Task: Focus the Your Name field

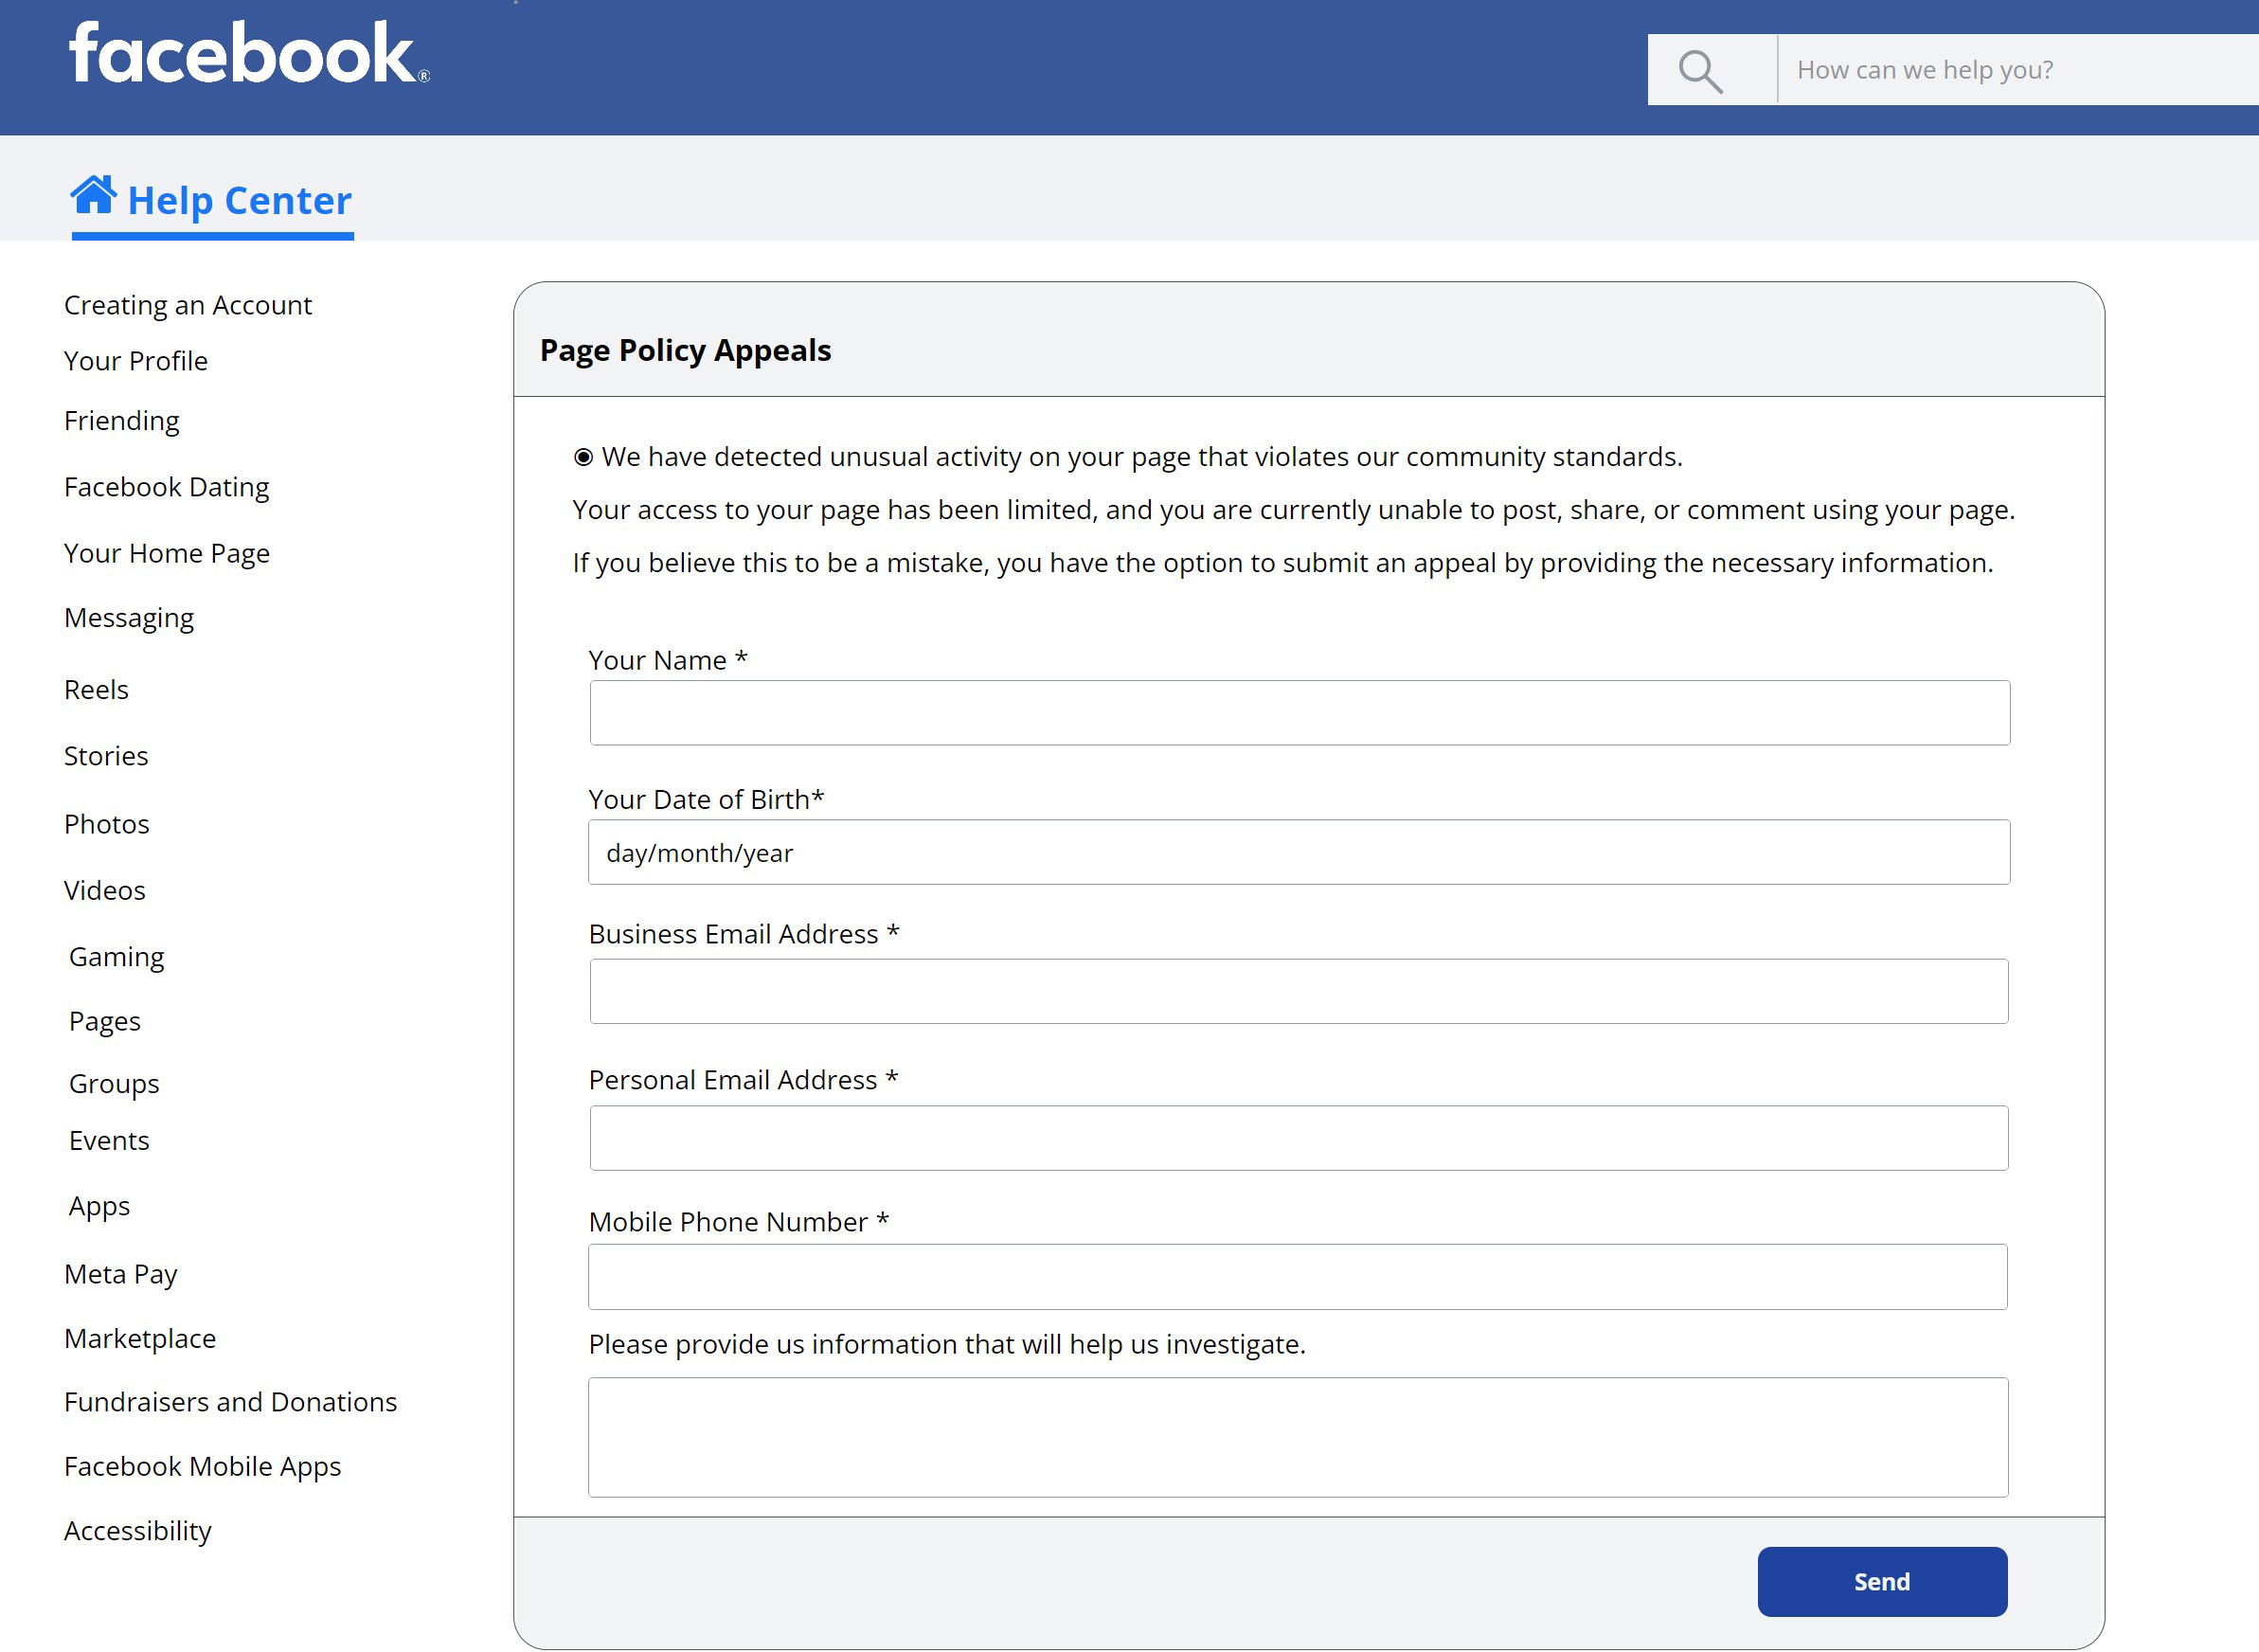Action: click(1298, 713)
